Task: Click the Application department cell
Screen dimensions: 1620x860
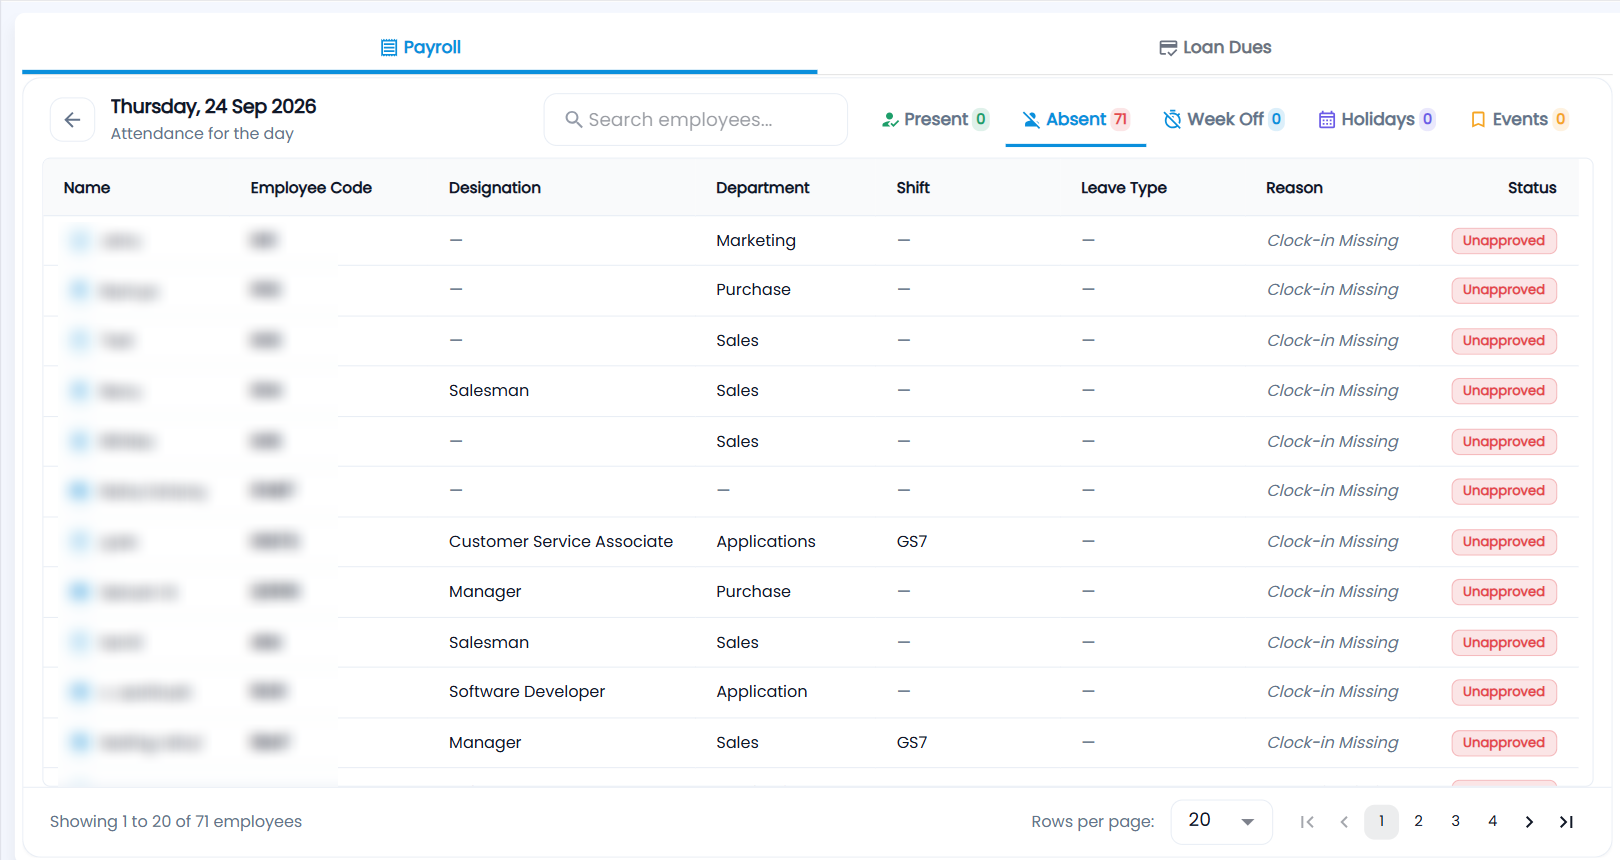Action: pos(762,692)
